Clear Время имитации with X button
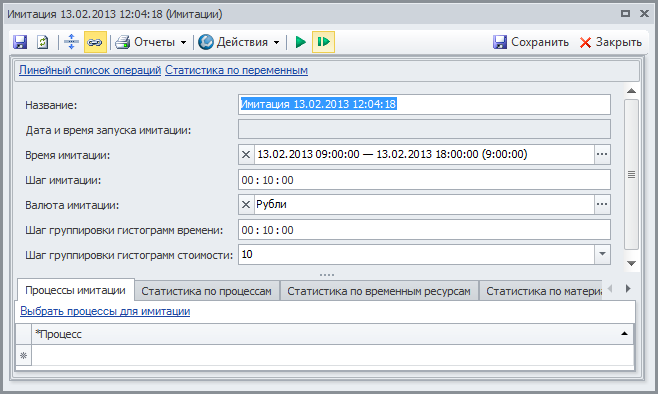Viewport: 658px width, 394px height. (246, 155)
